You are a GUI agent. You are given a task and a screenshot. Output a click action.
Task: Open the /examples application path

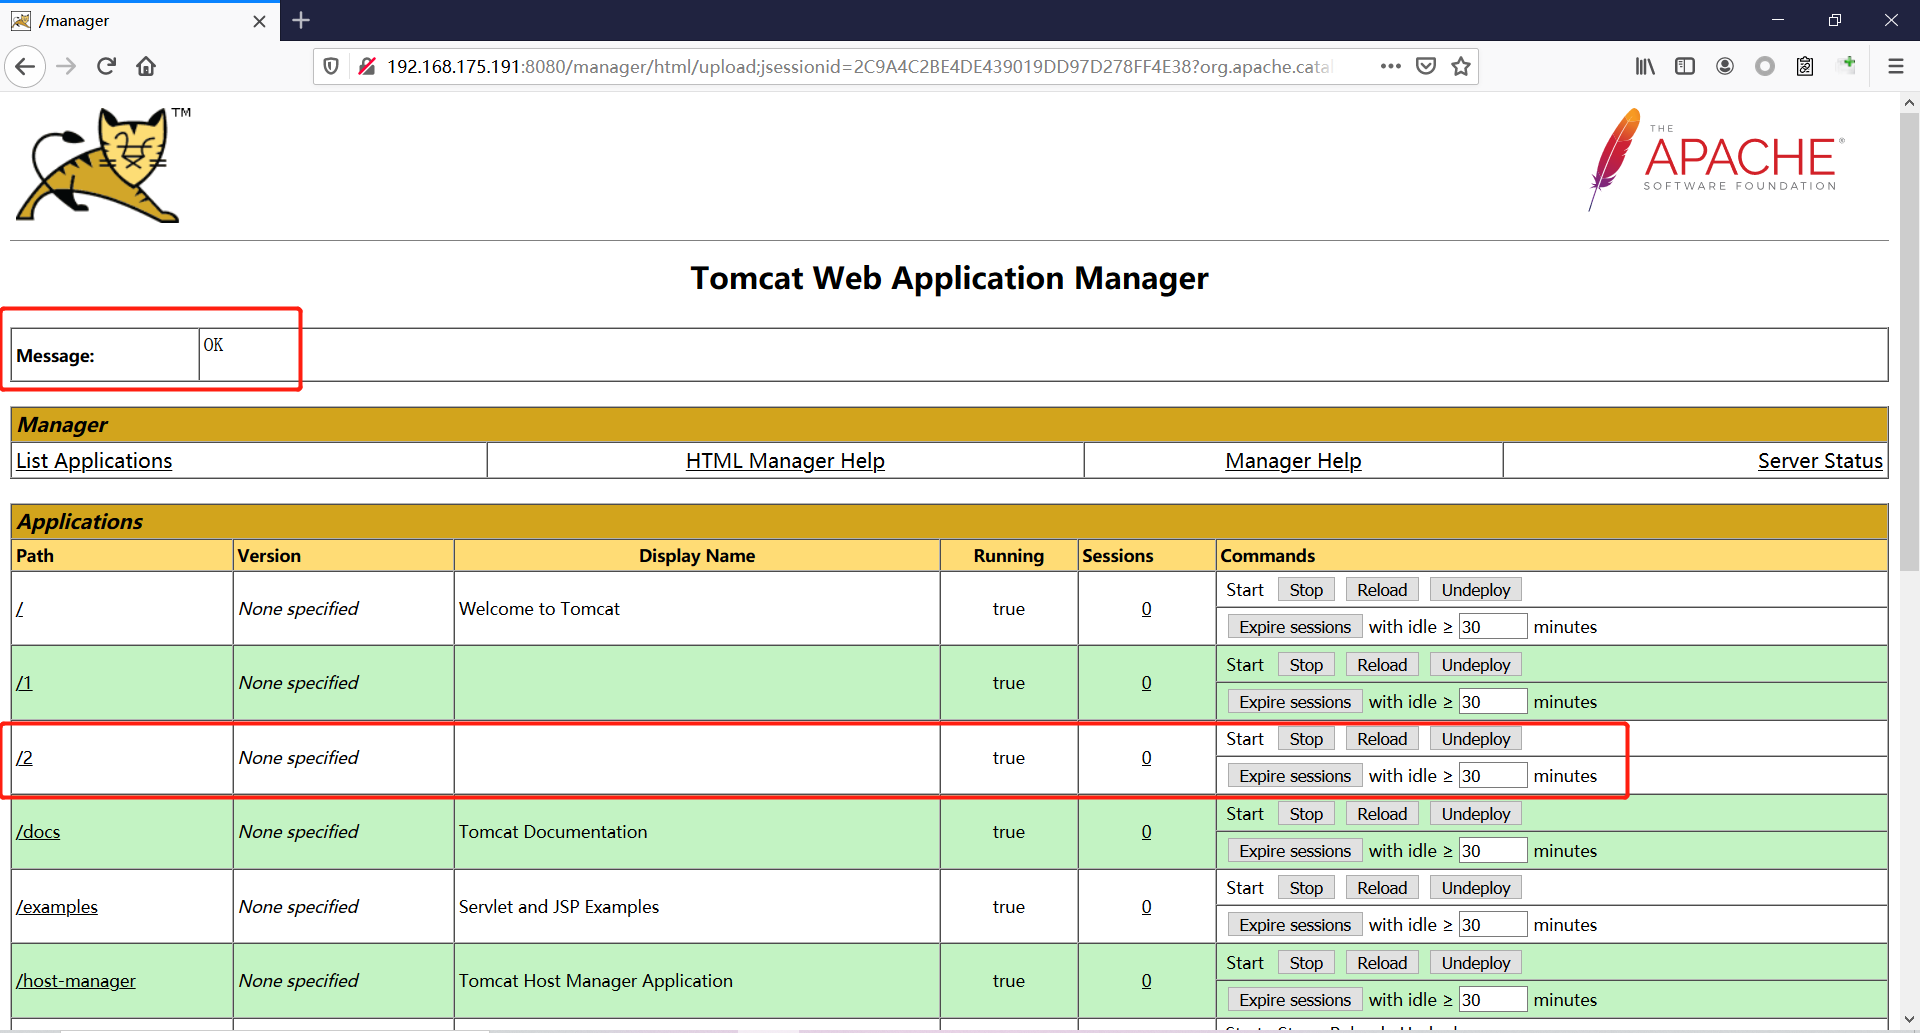tap(57, 907)
